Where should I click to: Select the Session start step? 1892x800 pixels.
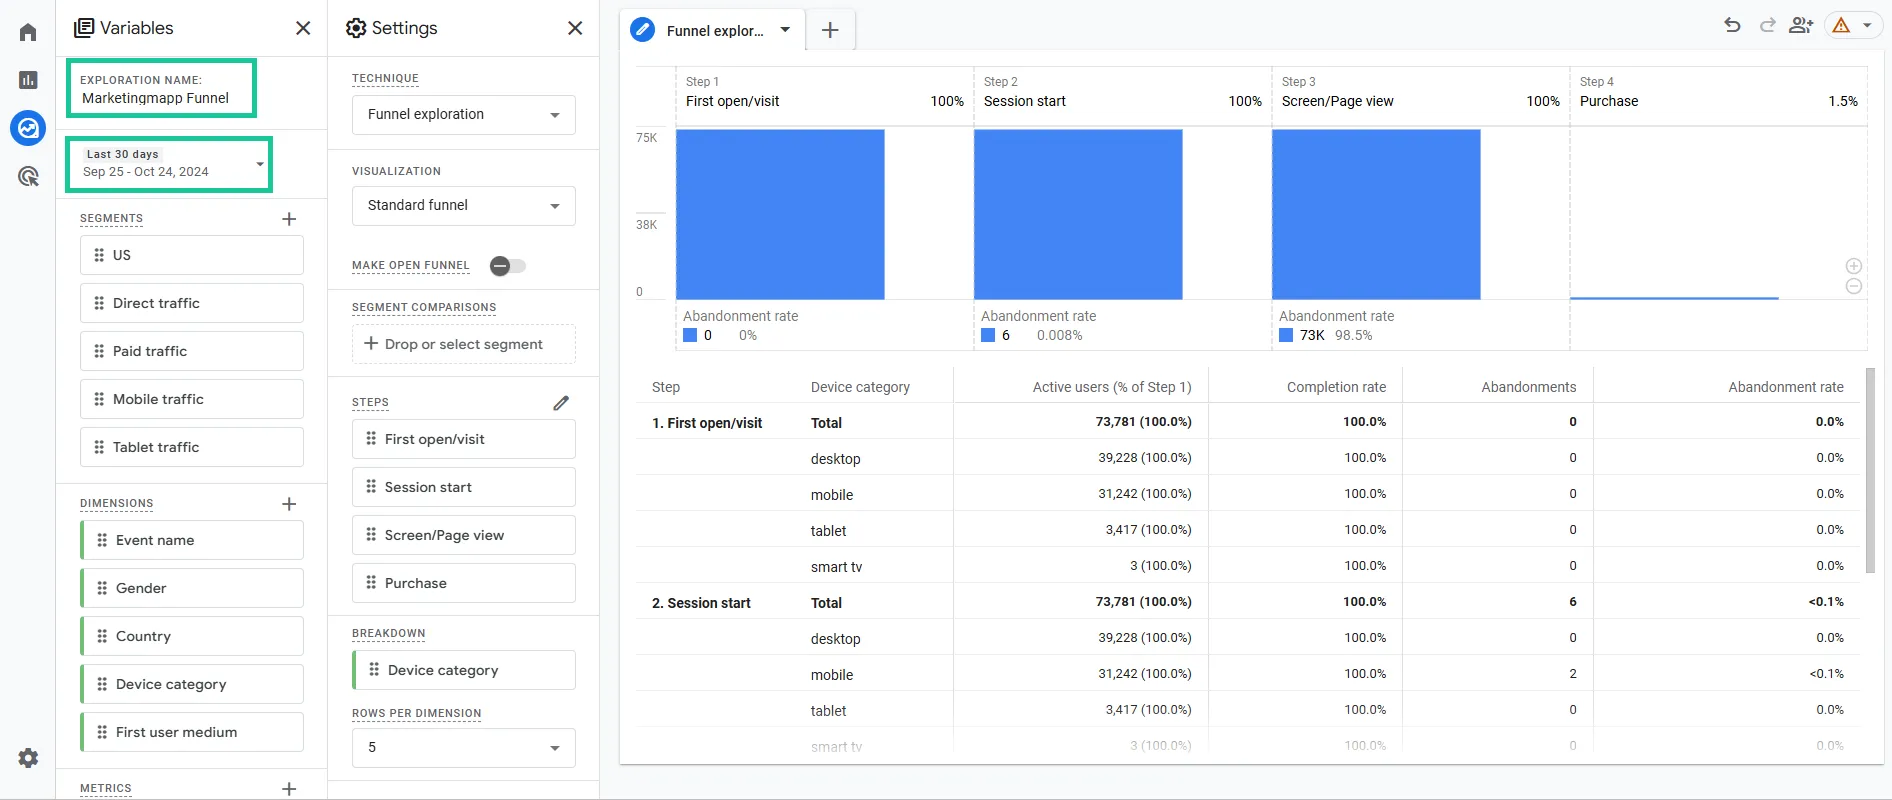[464, 487]
